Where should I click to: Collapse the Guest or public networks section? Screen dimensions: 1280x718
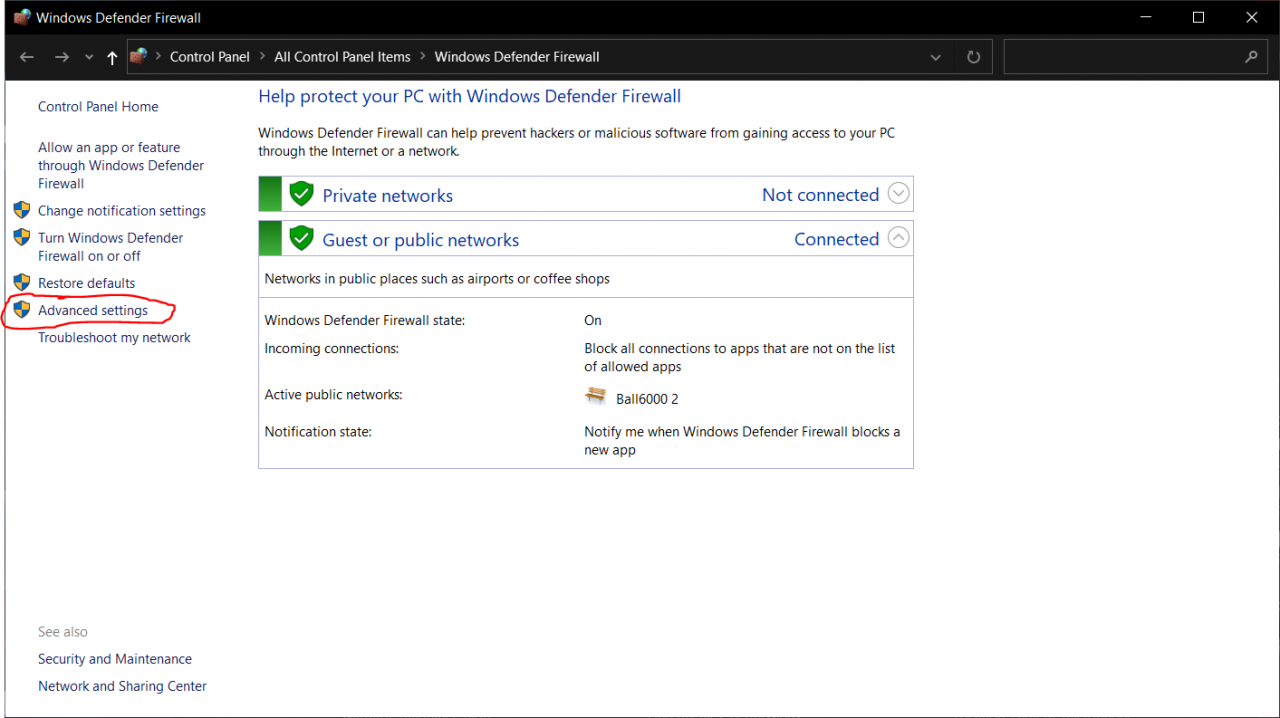[x=899, y=238]
